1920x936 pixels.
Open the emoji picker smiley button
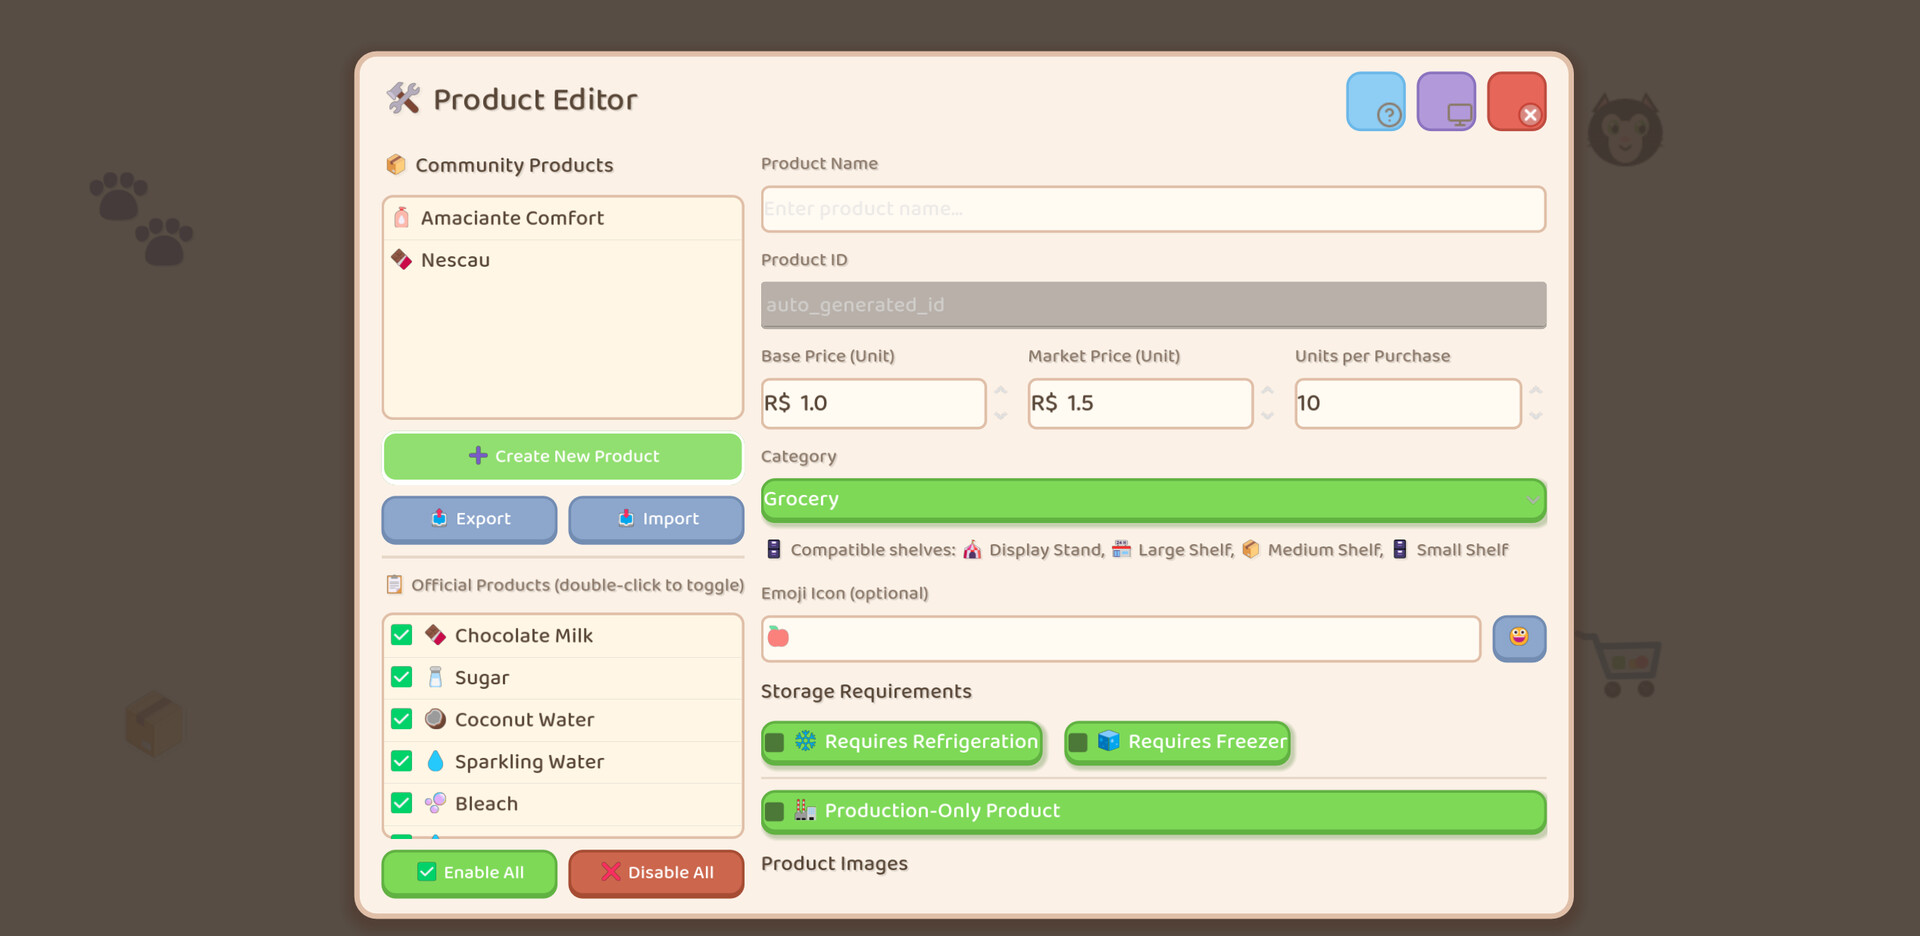(x=1518, y=638)
